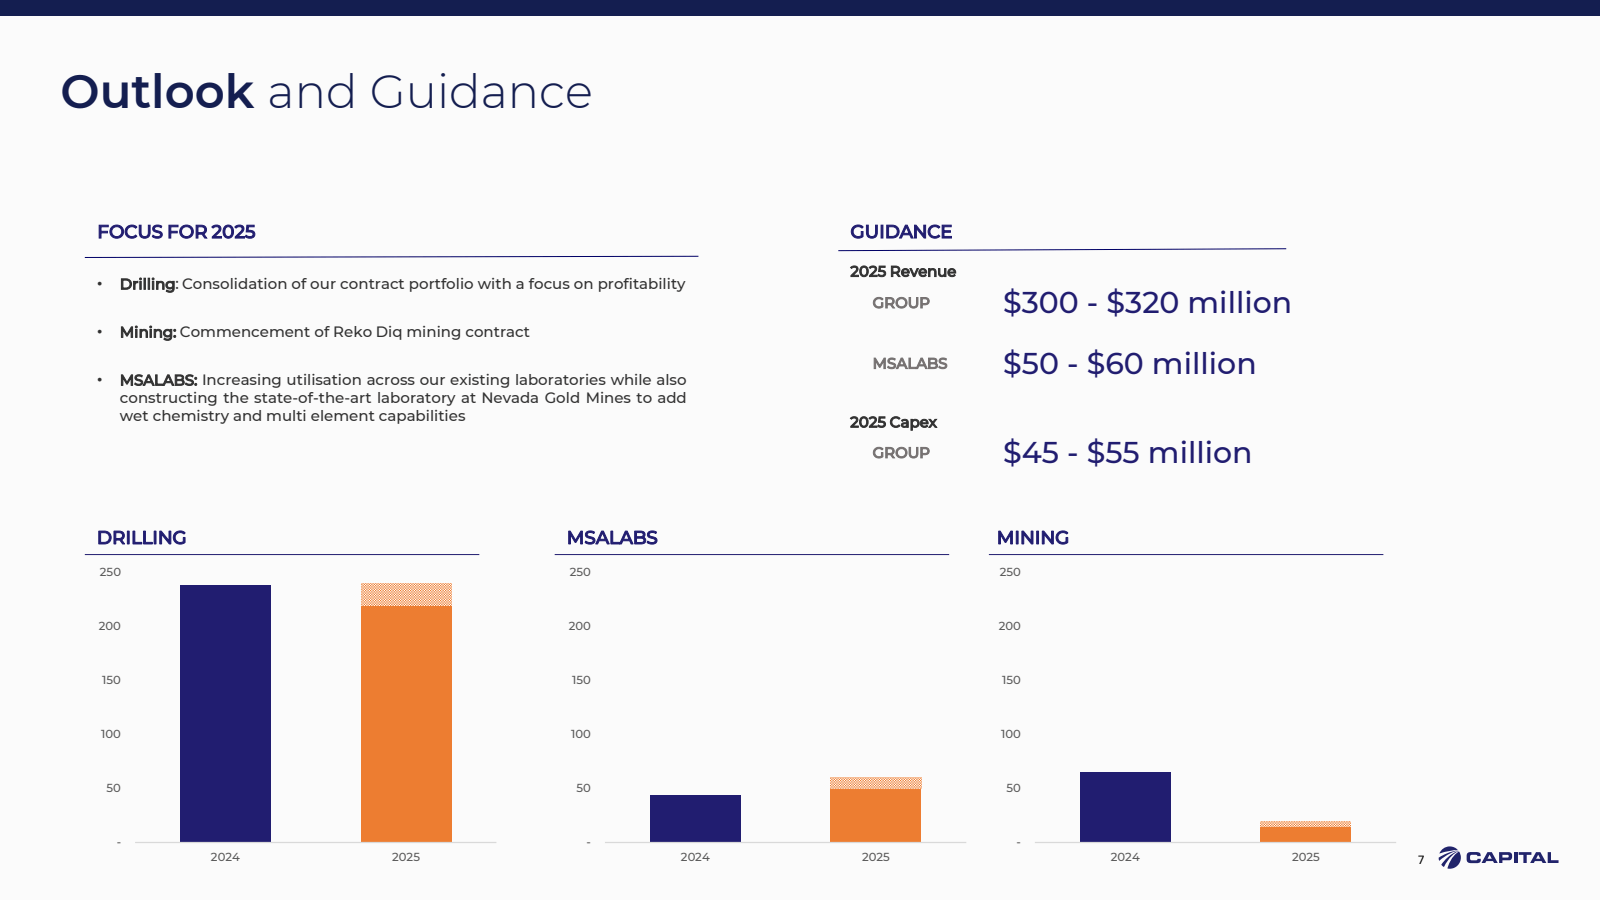The width and height of the screenshot is (1600, 900).
Task: Click the Mining 2025 orange bar
Action: [x=1305, y=834]
